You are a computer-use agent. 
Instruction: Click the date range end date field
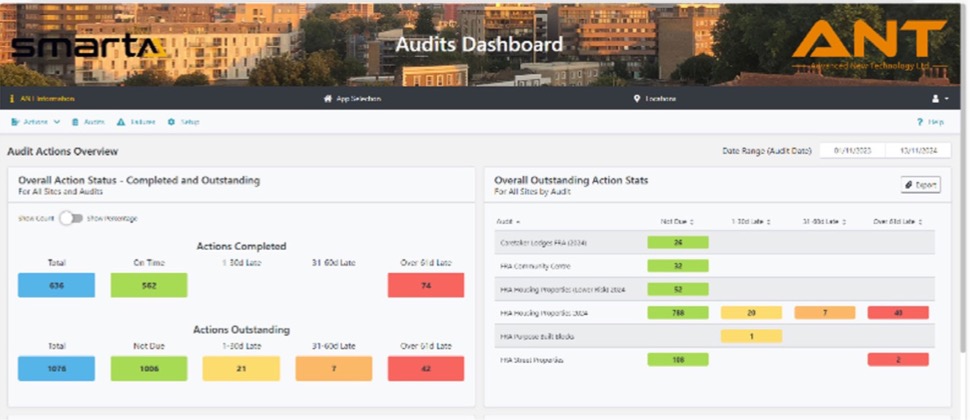[915, 151]
